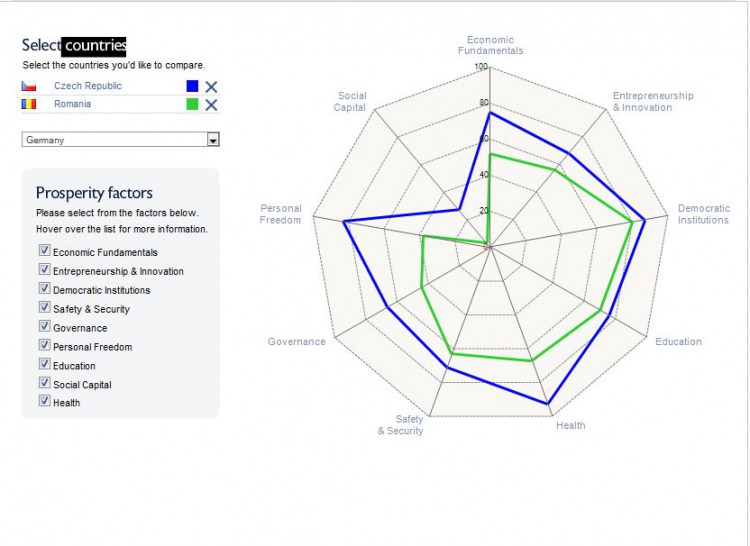
Task: Click the blue Czech Republic color swatch
Action: click(192, 86)
